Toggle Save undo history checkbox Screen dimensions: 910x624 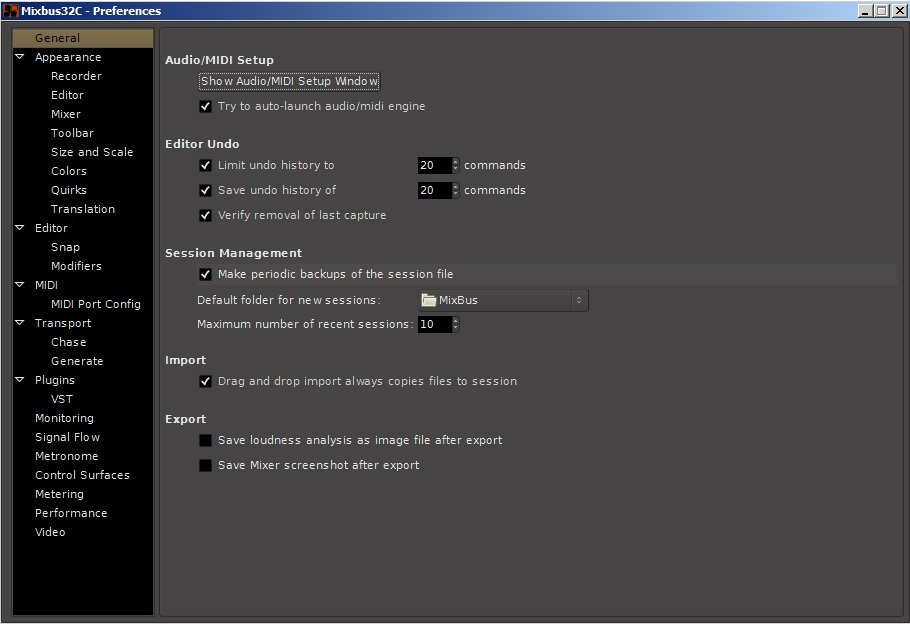click(205, 190)
